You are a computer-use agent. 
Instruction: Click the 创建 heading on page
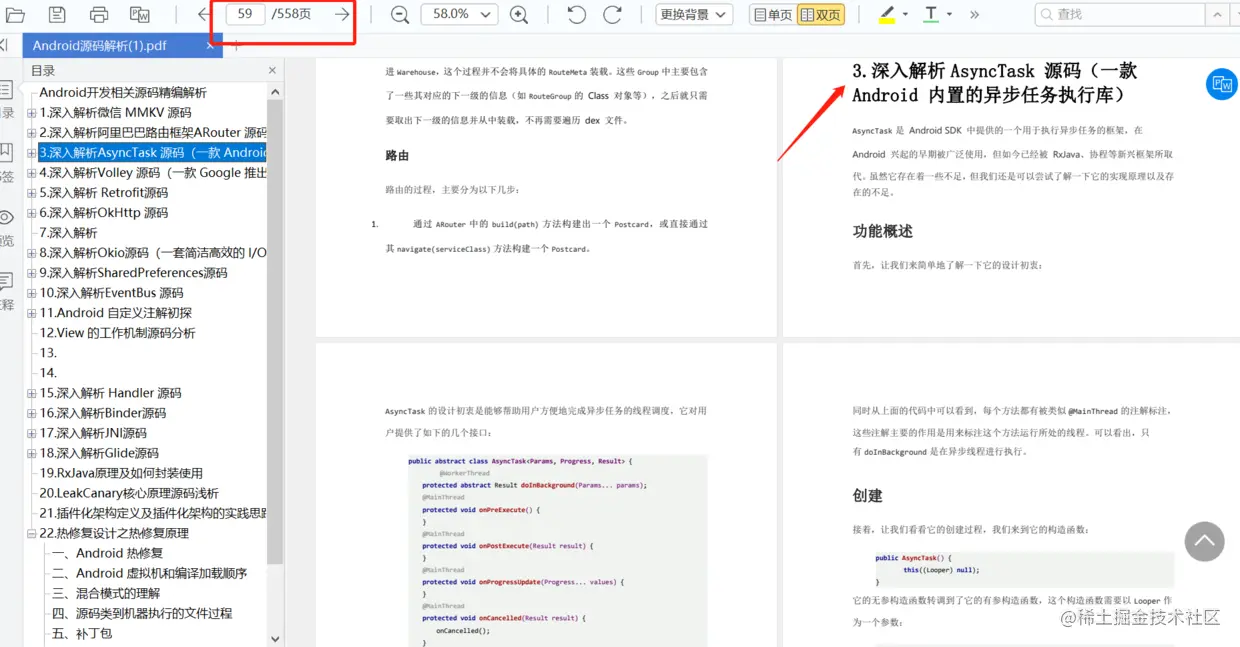pyautogui.click(x=867, y=496)
